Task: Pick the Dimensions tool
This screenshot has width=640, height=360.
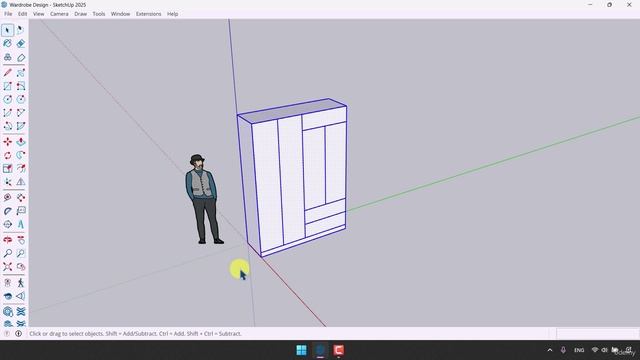Action: pos(20,197)
